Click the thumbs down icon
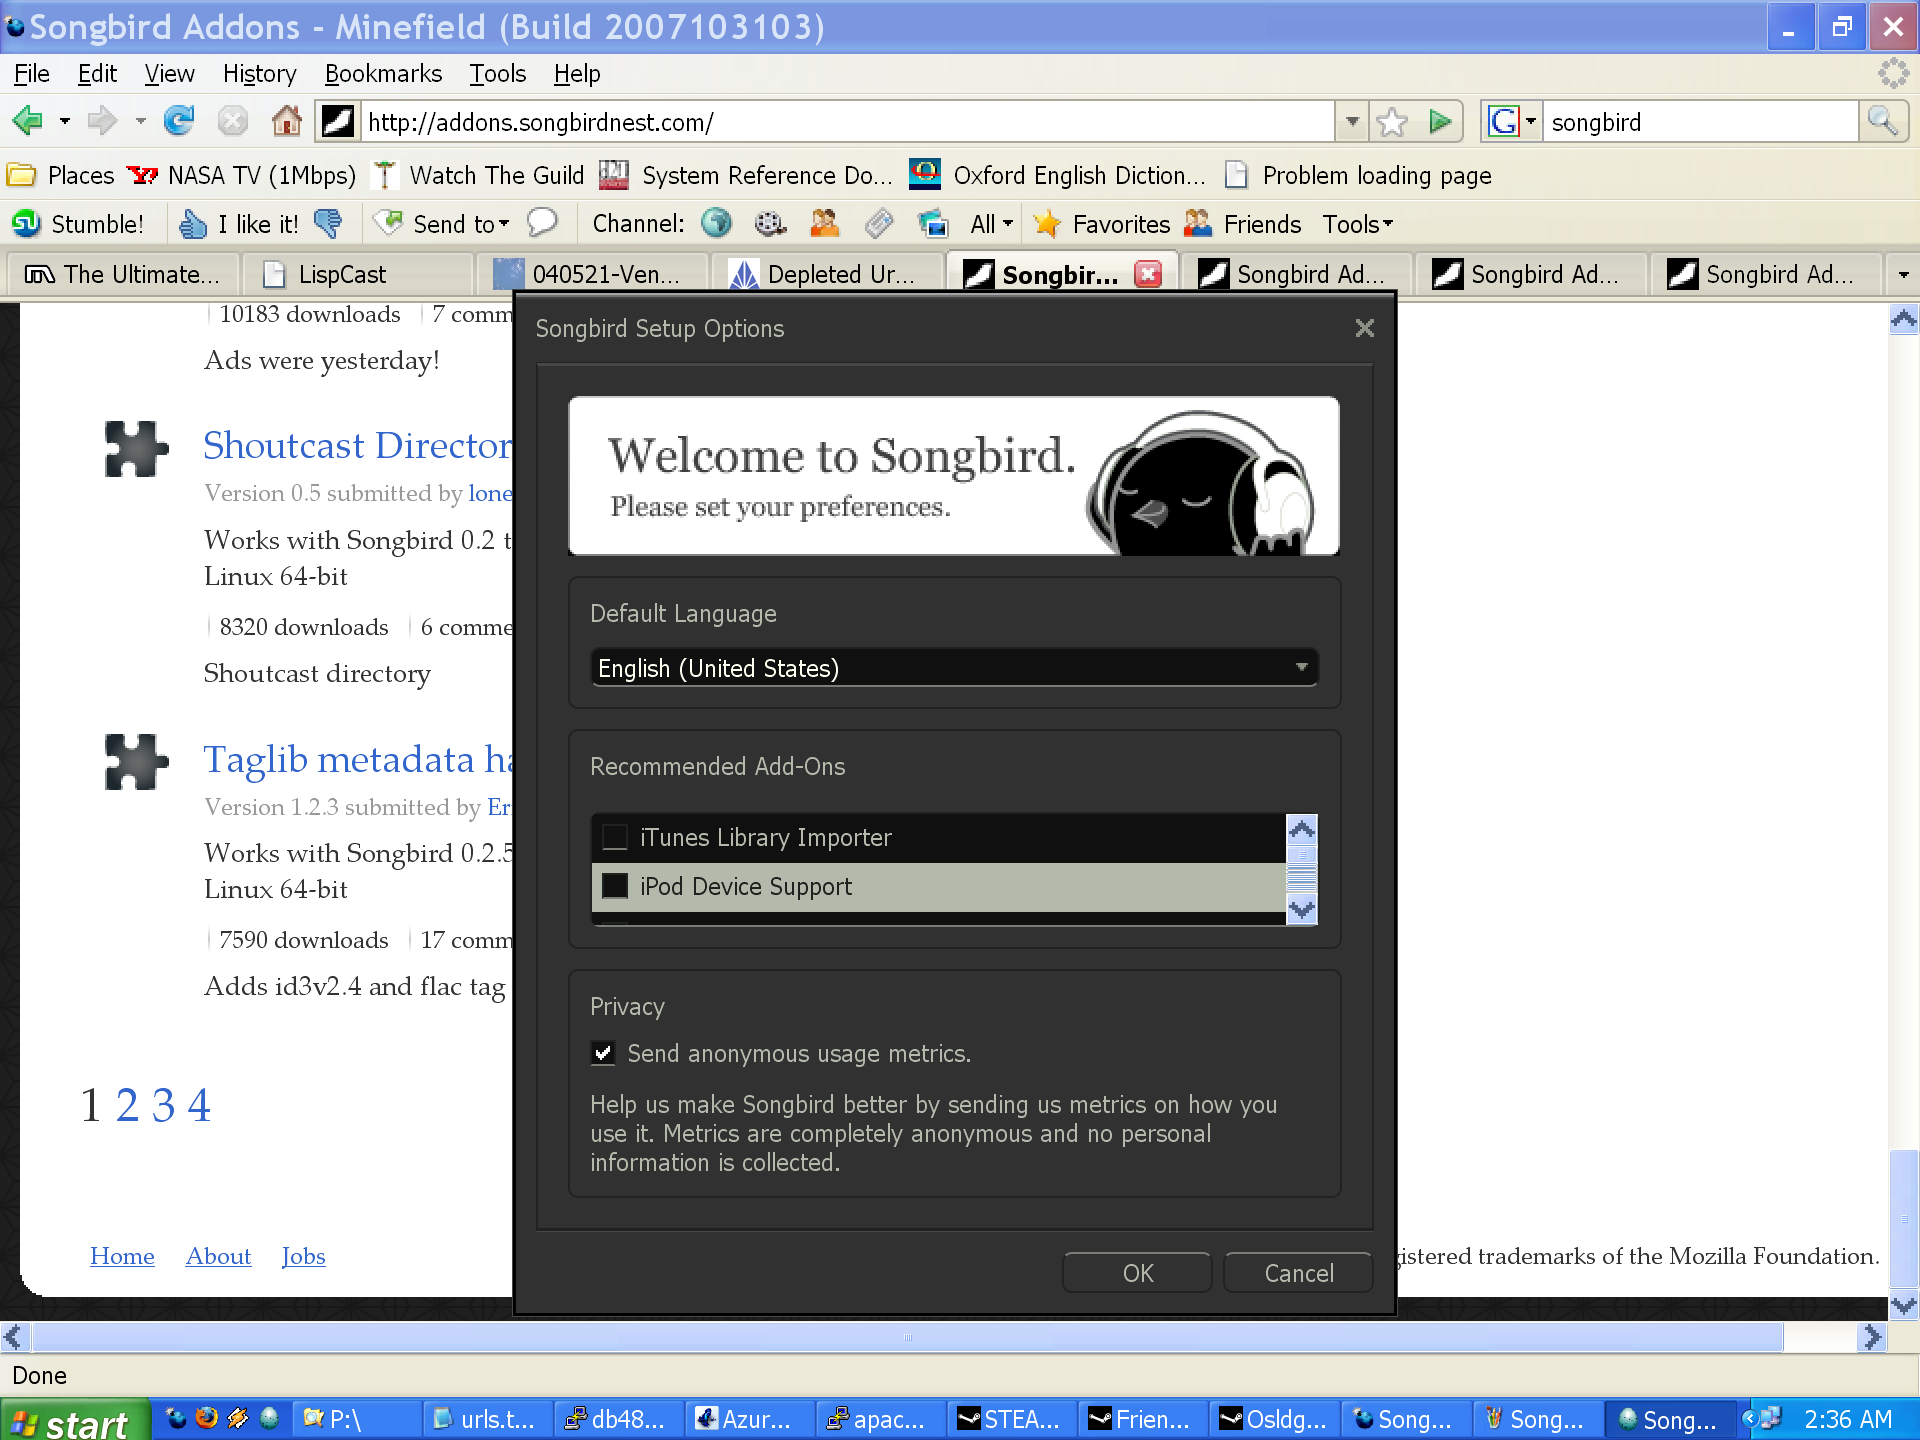This screenshot has width=1920, height=1440. 328,224
